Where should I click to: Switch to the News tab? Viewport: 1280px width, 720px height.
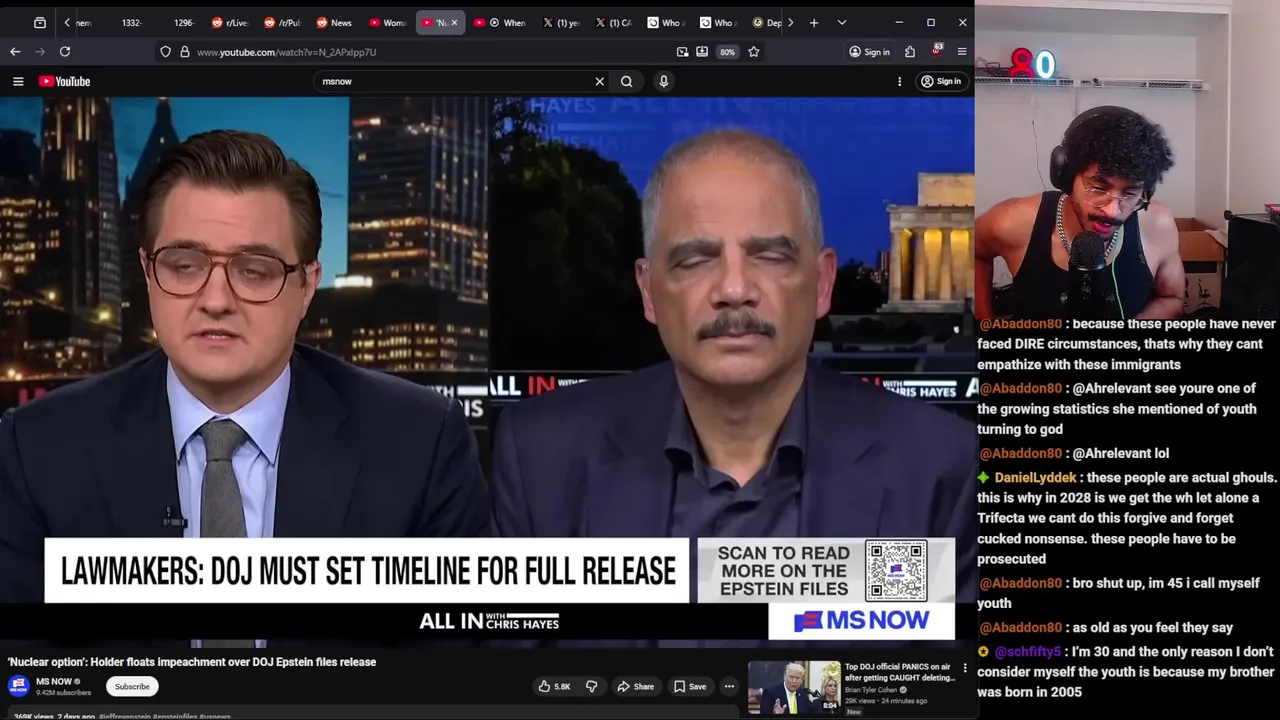point(334,22)
